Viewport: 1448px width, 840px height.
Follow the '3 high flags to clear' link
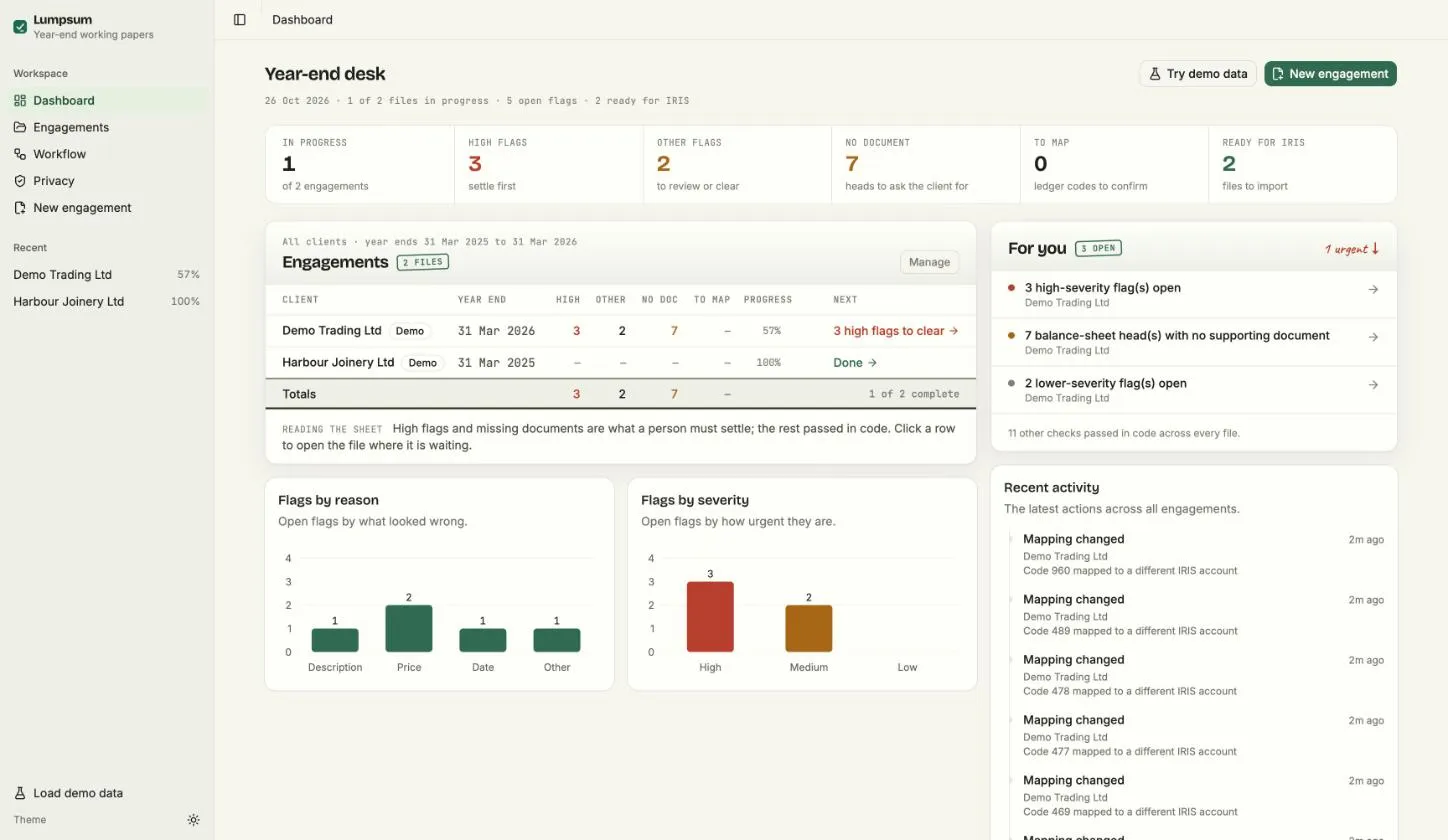(896, 331)
